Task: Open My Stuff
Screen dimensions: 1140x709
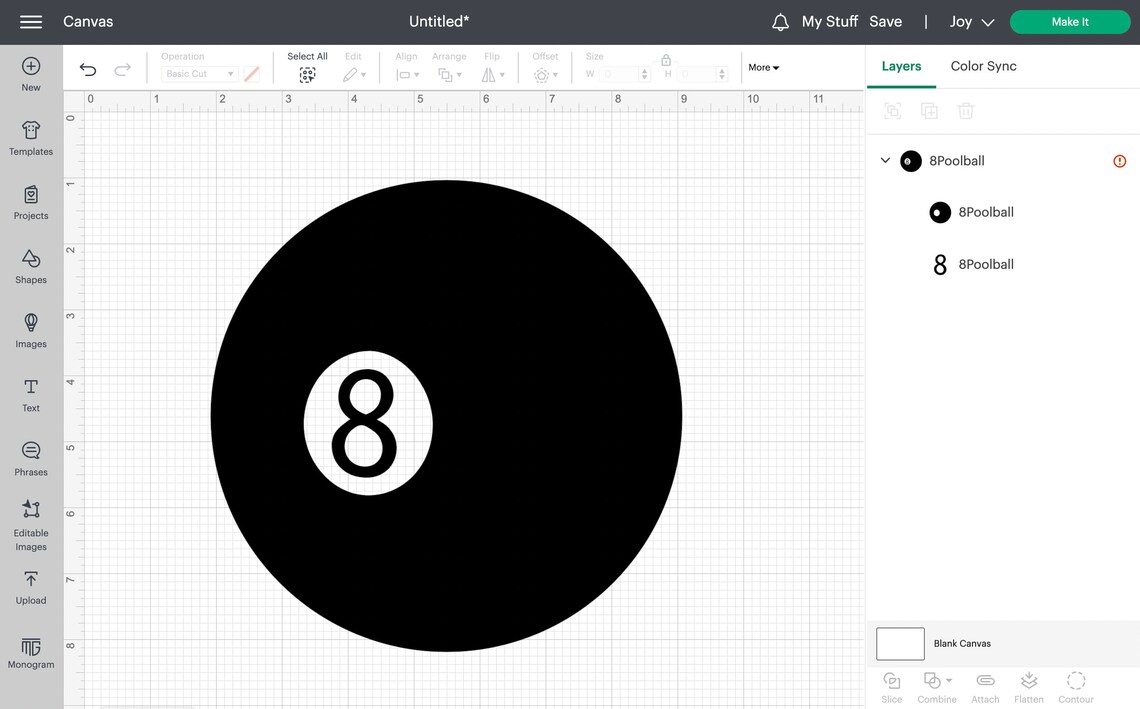Action: point(829,20)
